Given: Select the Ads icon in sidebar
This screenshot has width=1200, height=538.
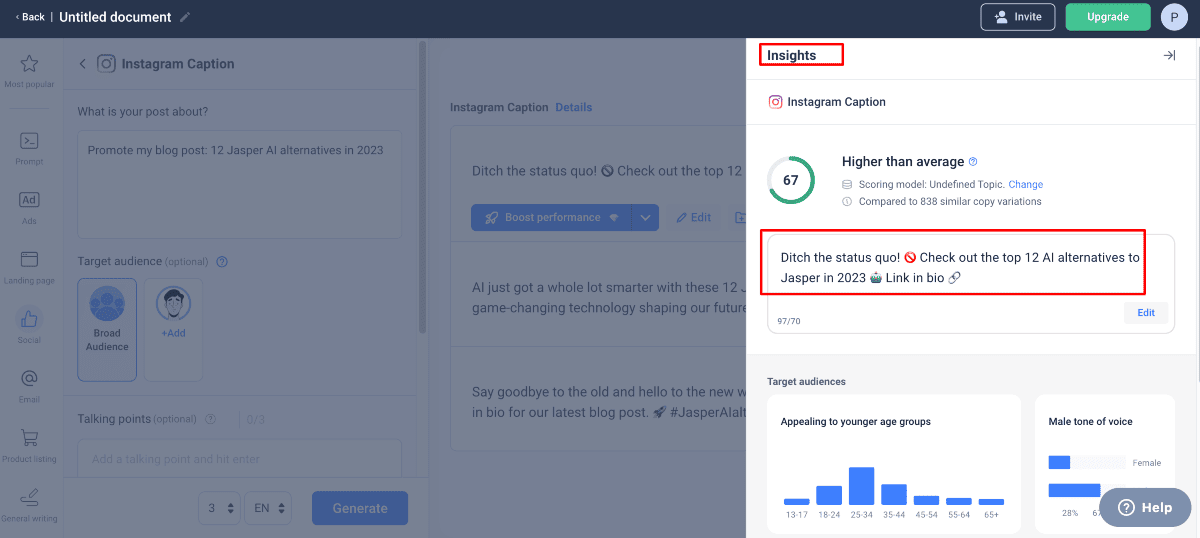Looking at the screenshot, I should coord(29,201).
